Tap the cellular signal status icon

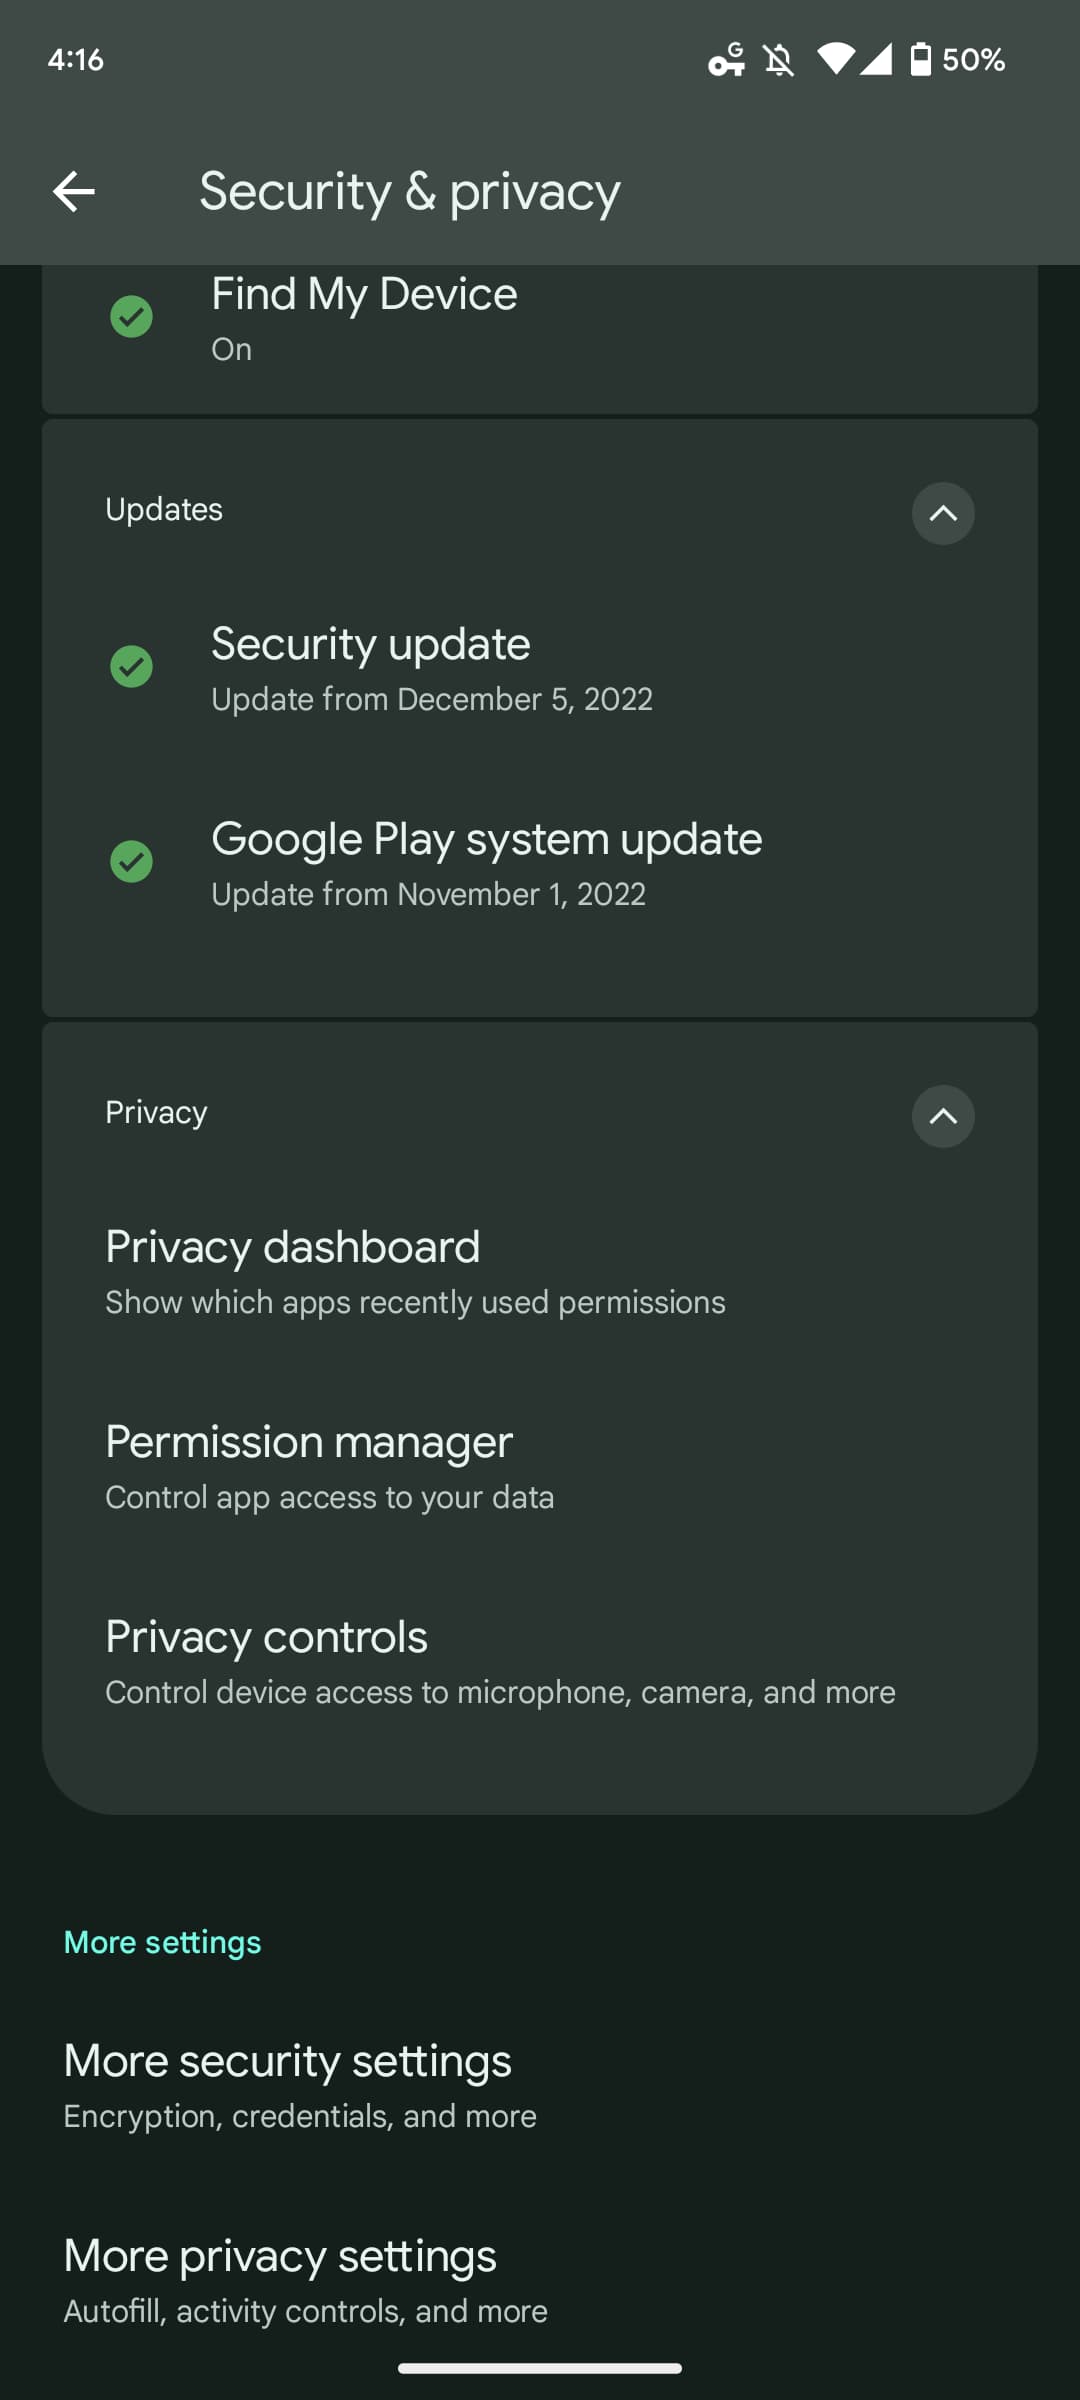(876, 59)
